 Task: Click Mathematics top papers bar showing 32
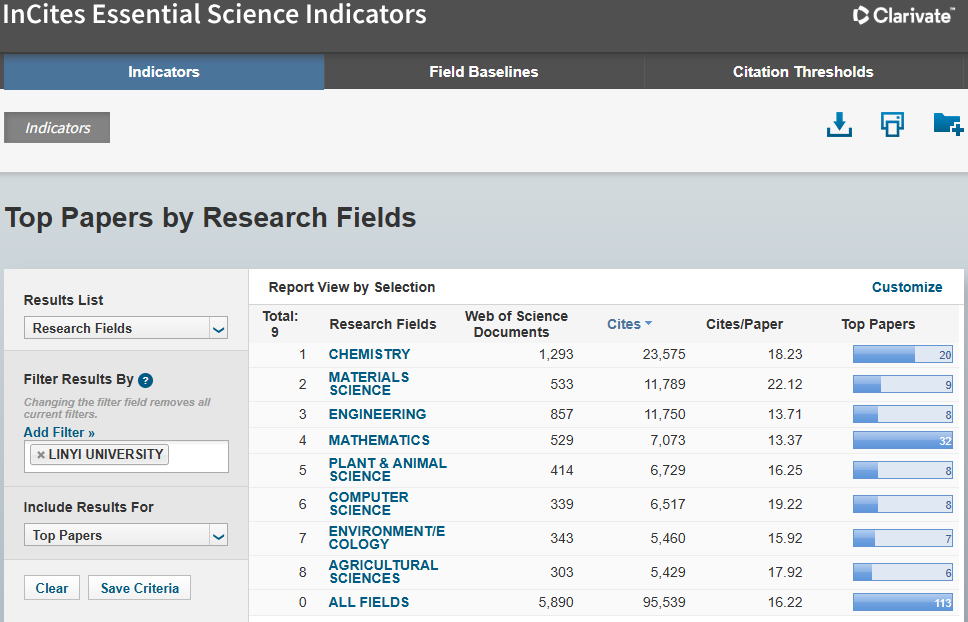click(x=903, y=440)
